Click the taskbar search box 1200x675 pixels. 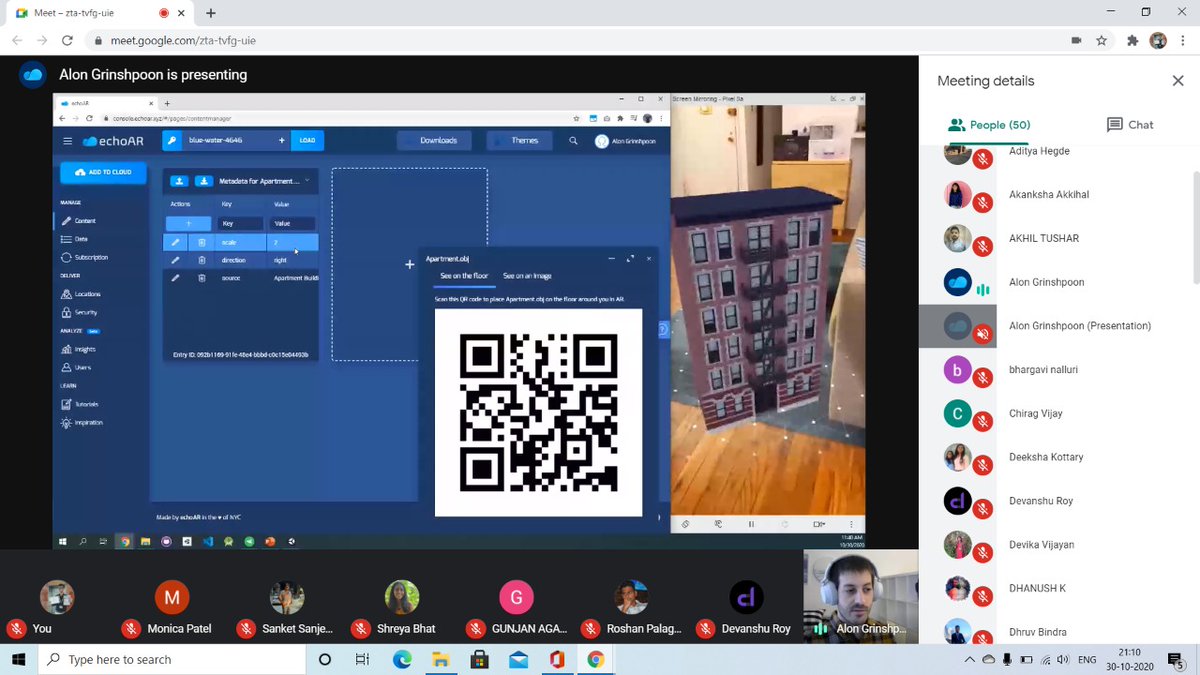coord(172,659)
